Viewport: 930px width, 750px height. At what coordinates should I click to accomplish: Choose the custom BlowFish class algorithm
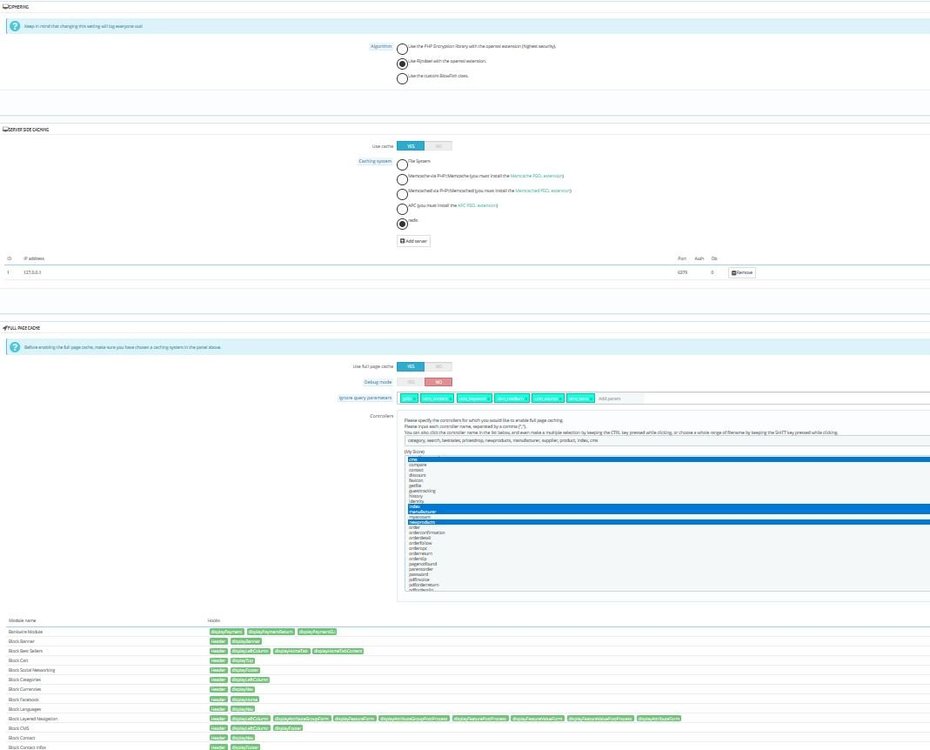click(x=402, y=78)
